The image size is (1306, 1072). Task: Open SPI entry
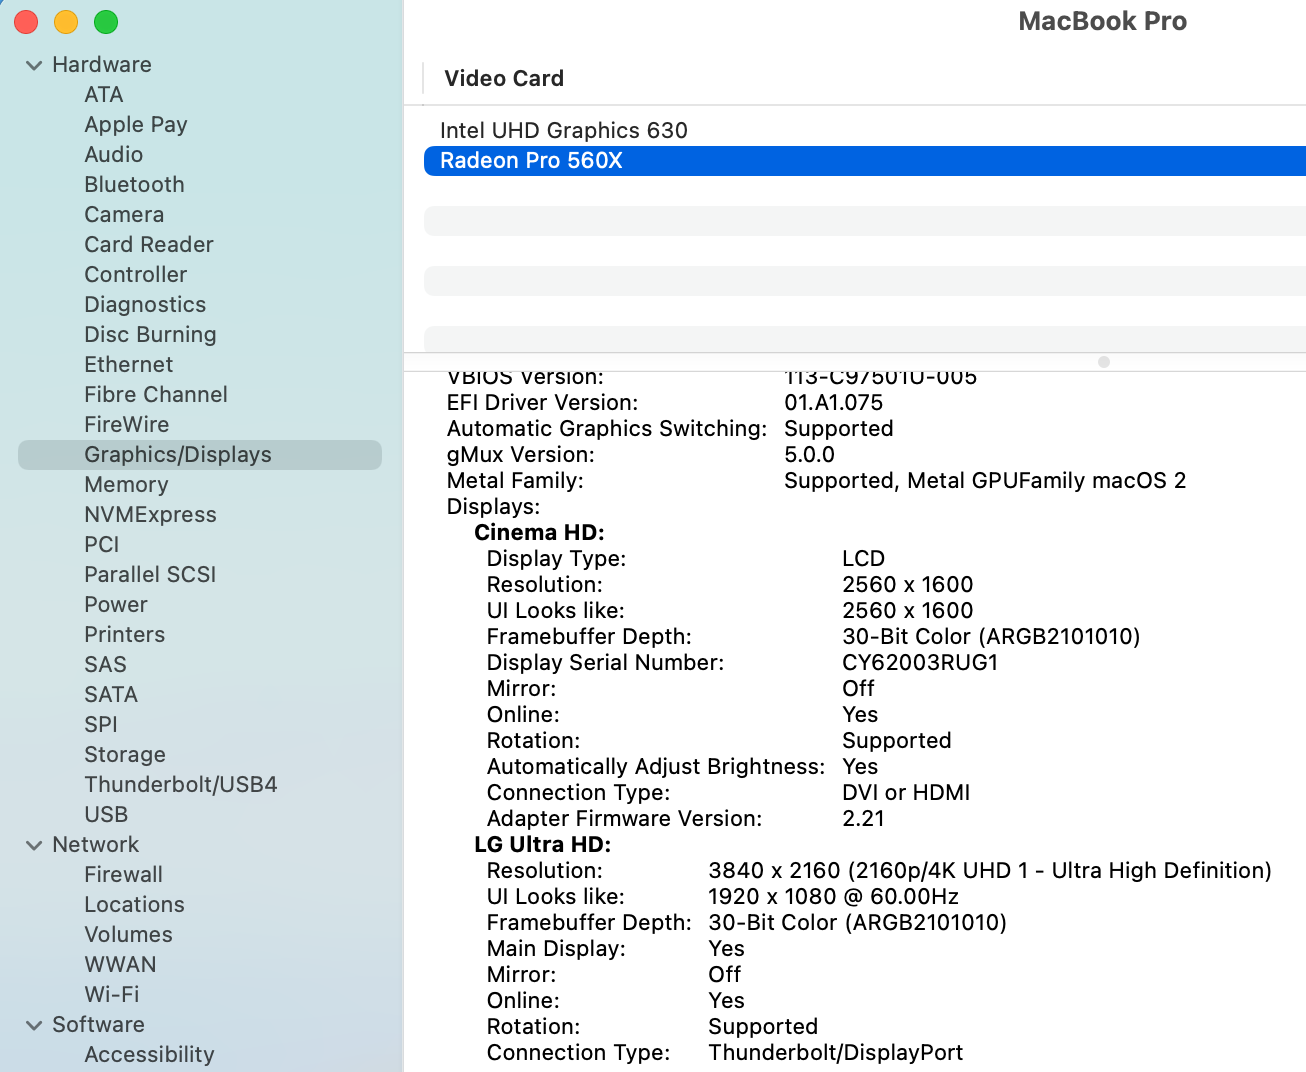[x=101, y=725]
